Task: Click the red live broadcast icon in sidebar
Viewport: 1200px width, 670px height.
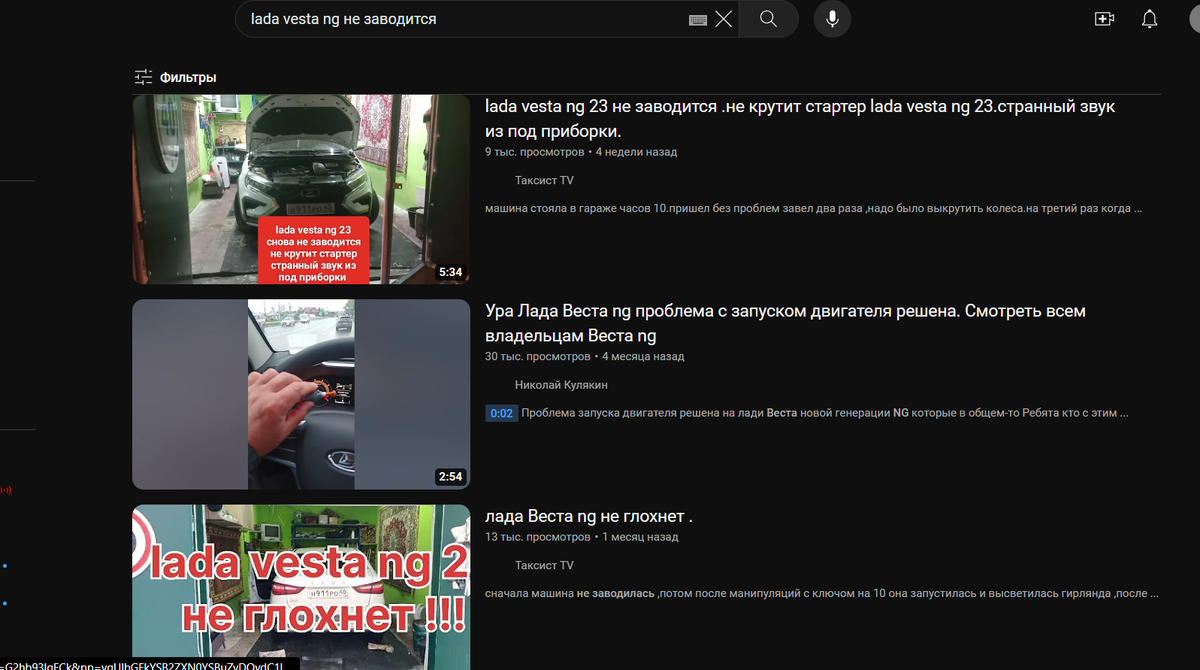Action: pos(5,490)
